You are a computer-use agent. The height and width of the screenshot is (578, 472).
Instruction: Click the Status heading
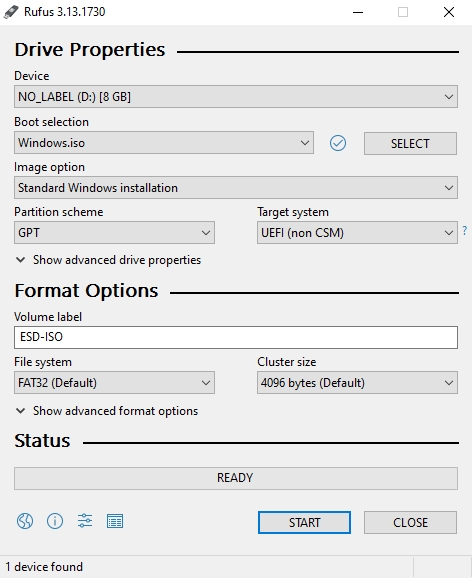[42, 441]
